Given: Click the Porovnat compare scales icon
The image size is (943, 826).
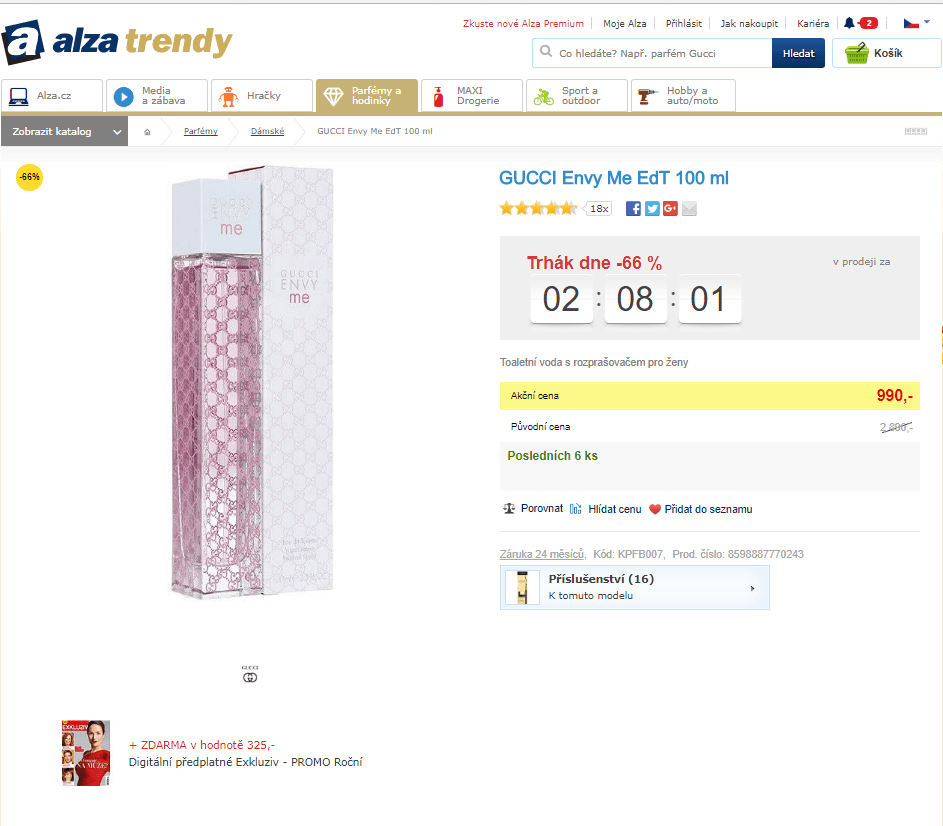Looking at the screenshot, I should pos(509,509).
